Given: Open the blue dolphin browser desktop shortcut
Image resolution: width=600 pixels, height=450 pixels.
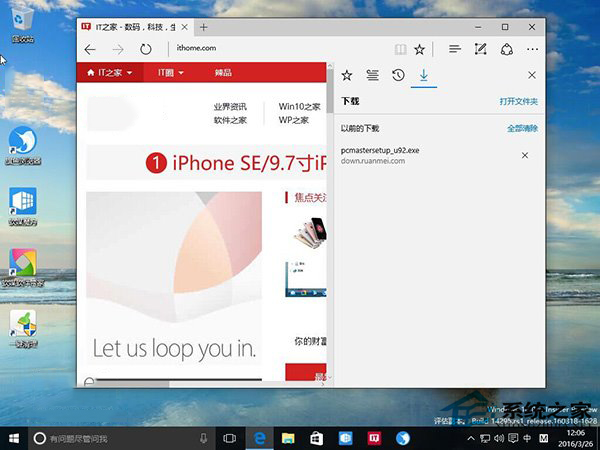Looking at the screenshot, I should coord(23,146).
